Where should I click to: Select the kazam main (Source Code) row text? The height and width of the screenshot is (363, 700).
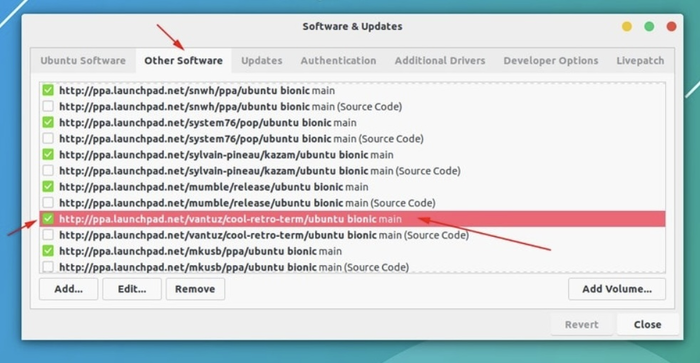(259, 171)
